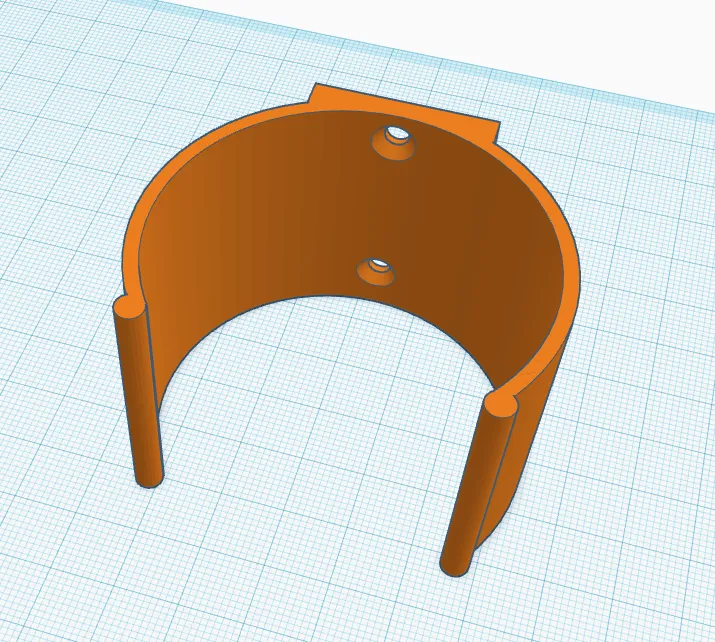Click the bottom end of the right post

pyautogui.click(x=455, y=565)
